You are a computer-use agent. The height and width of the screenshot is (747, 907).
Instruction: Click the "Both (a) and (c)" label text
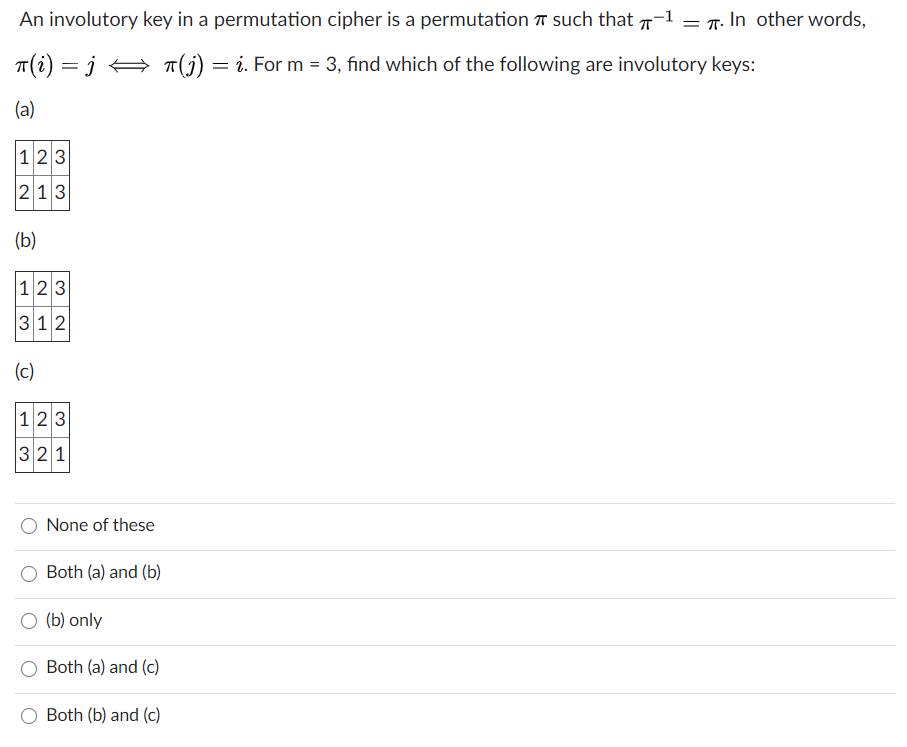pyautogui.click(x=104, y=668)
